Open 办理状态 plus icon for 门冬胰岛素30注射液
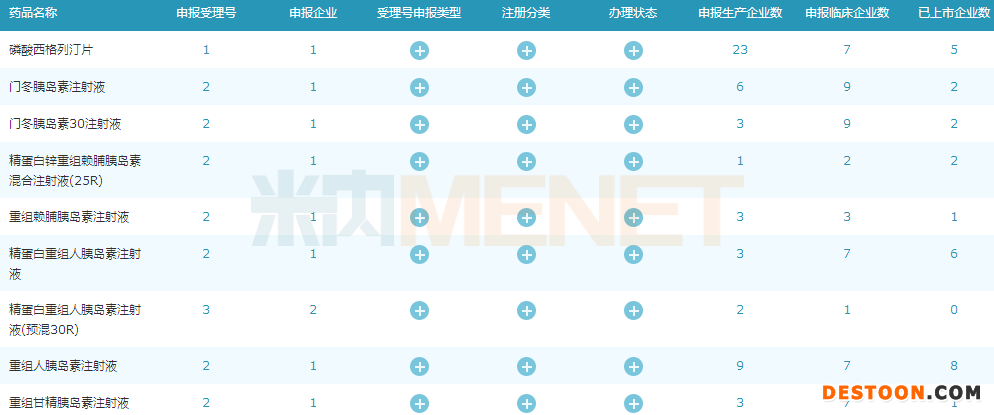The image size is (994, 415). tap(633, 125)
